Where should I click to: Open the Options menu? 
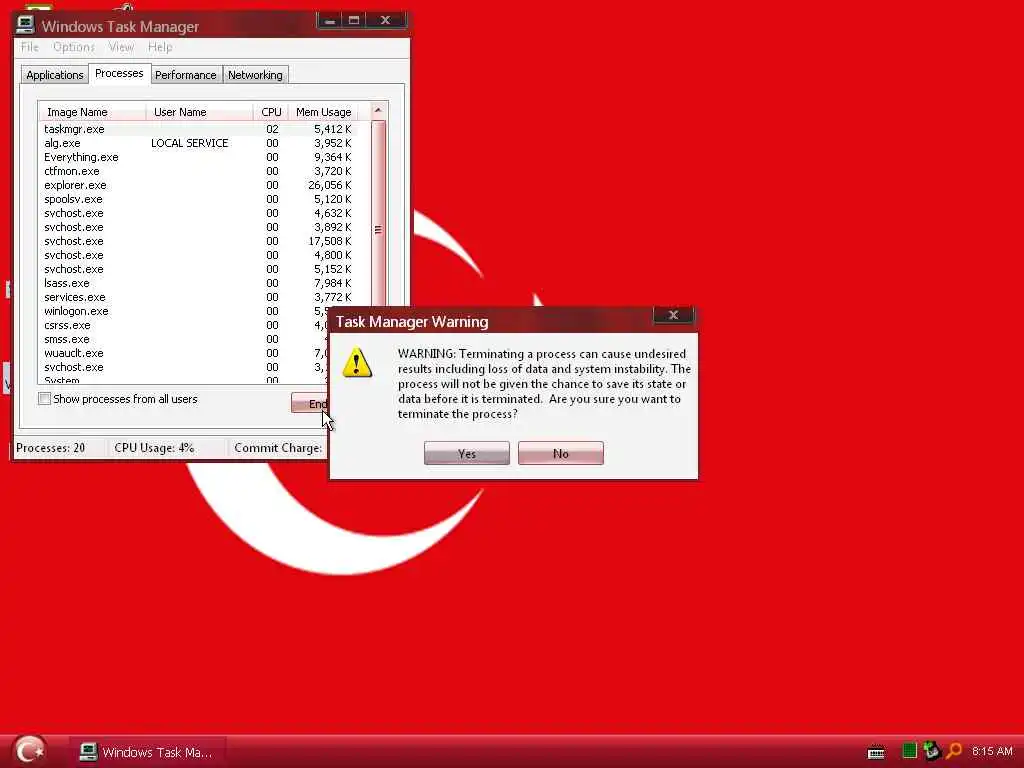[74, 47]
